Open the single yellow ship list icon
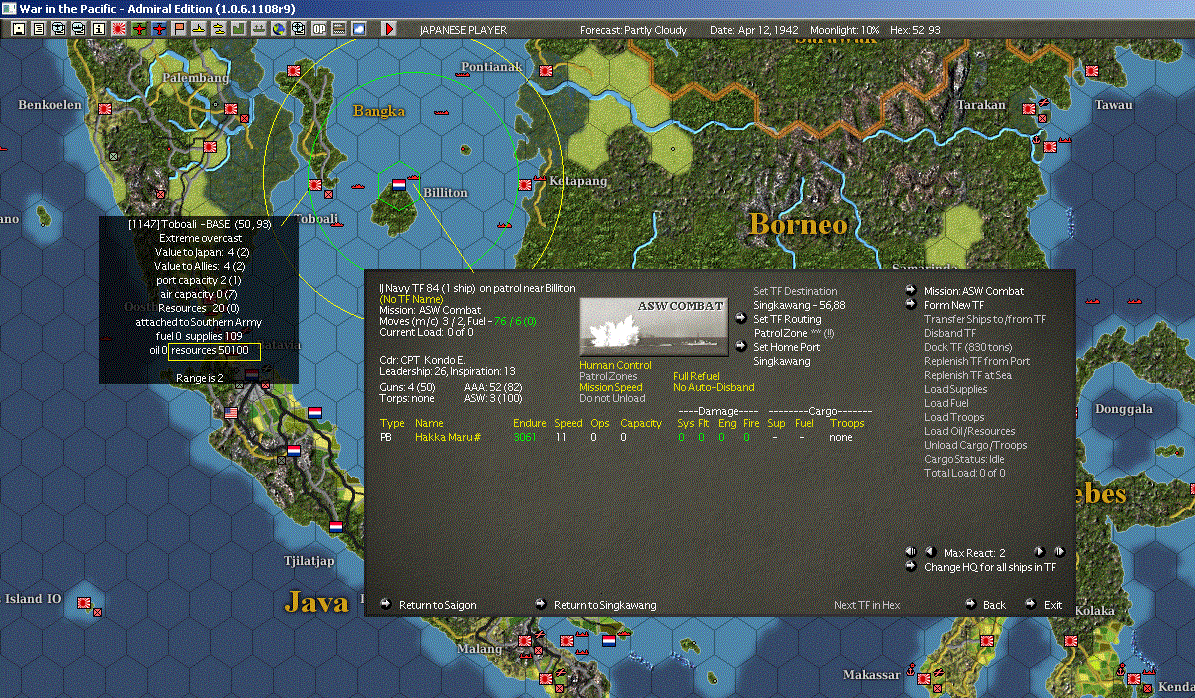Screen dimensions: 1195x698 198,29
